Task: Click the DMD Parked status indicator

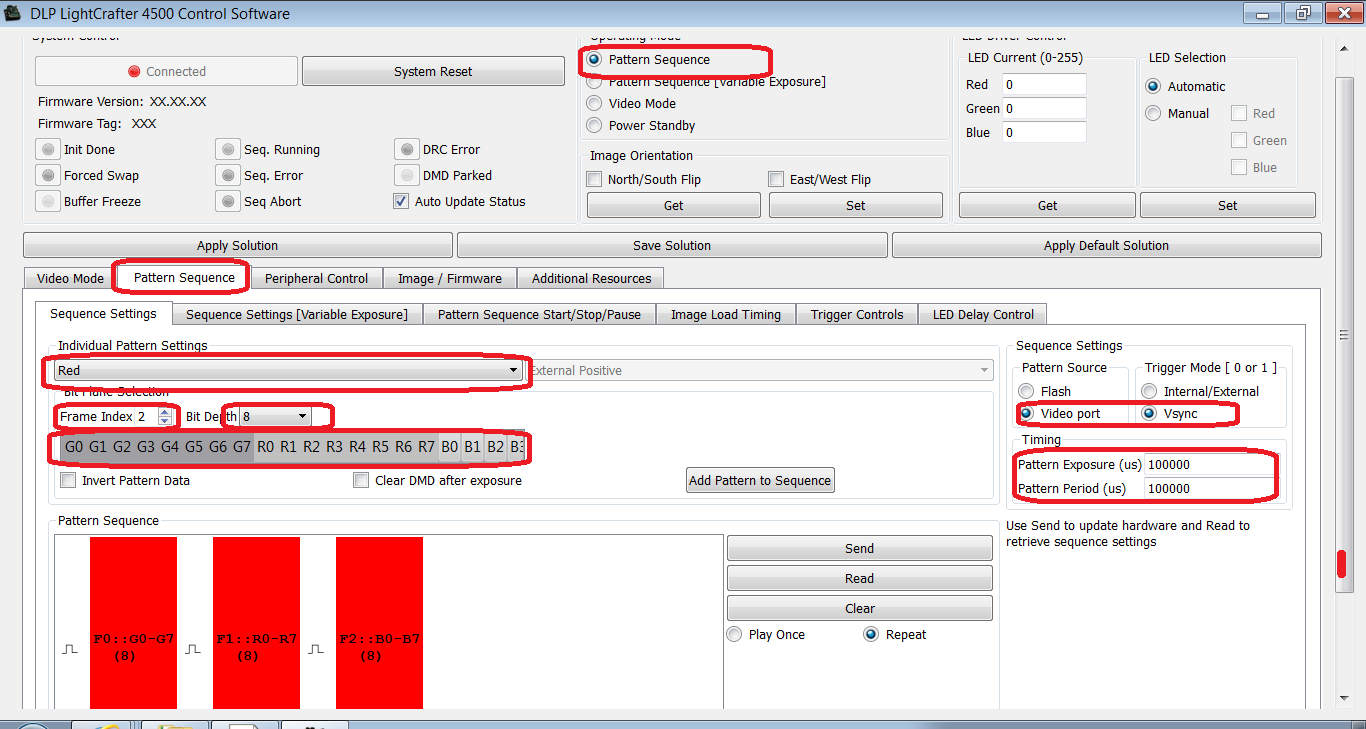Action: pos(406,176)
